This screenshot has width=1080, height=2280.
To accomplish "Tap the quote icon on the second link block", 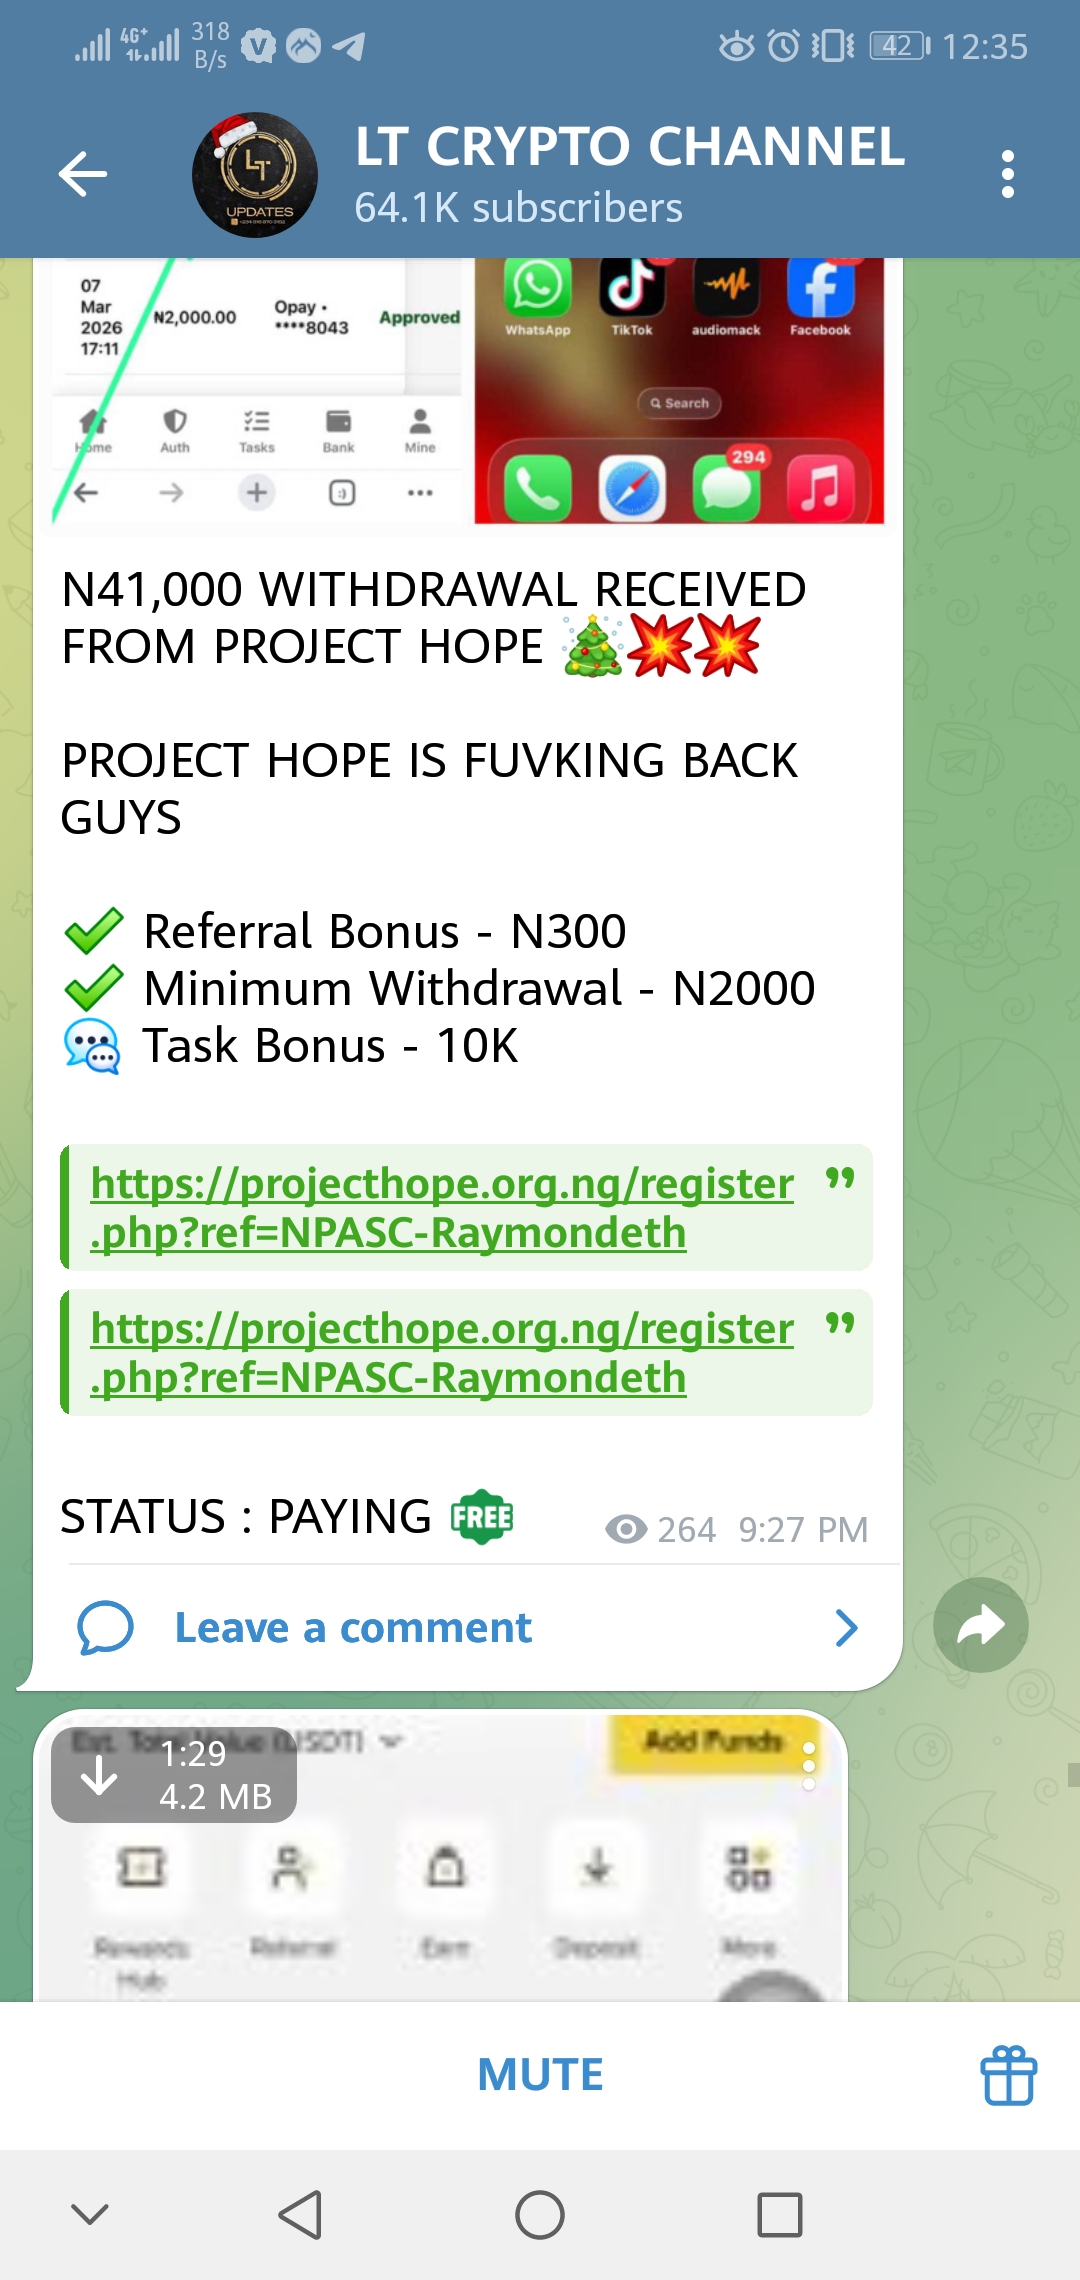I will [x=840, y=1324].
